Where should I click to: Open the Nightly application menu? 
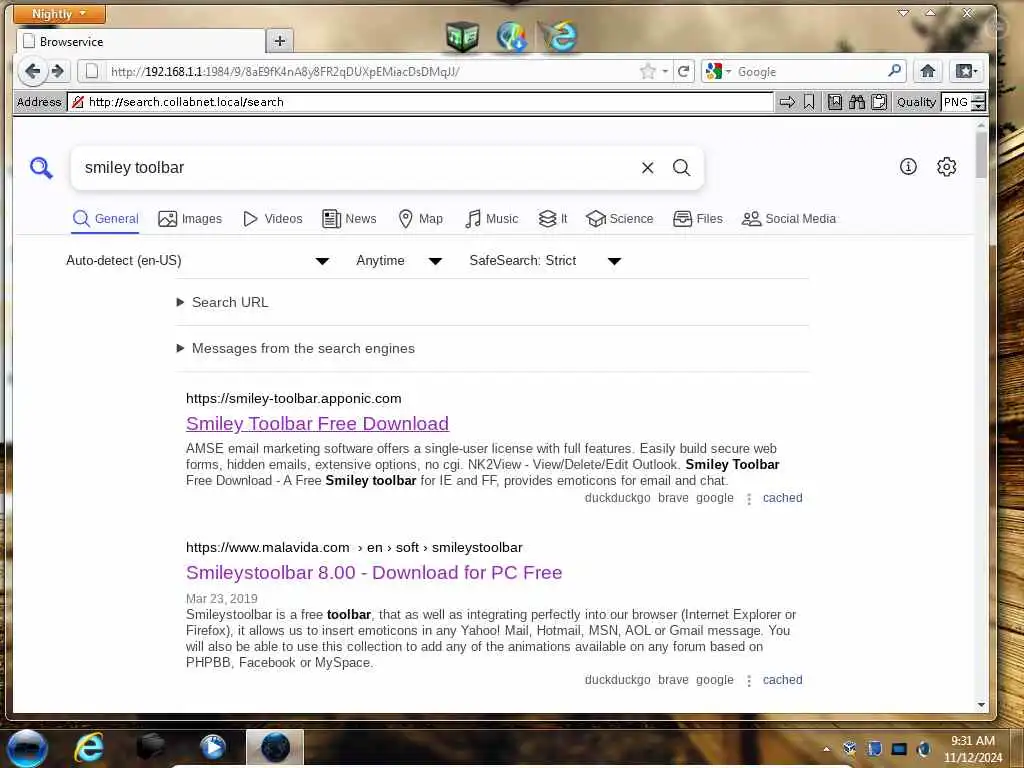coord(59,14)
